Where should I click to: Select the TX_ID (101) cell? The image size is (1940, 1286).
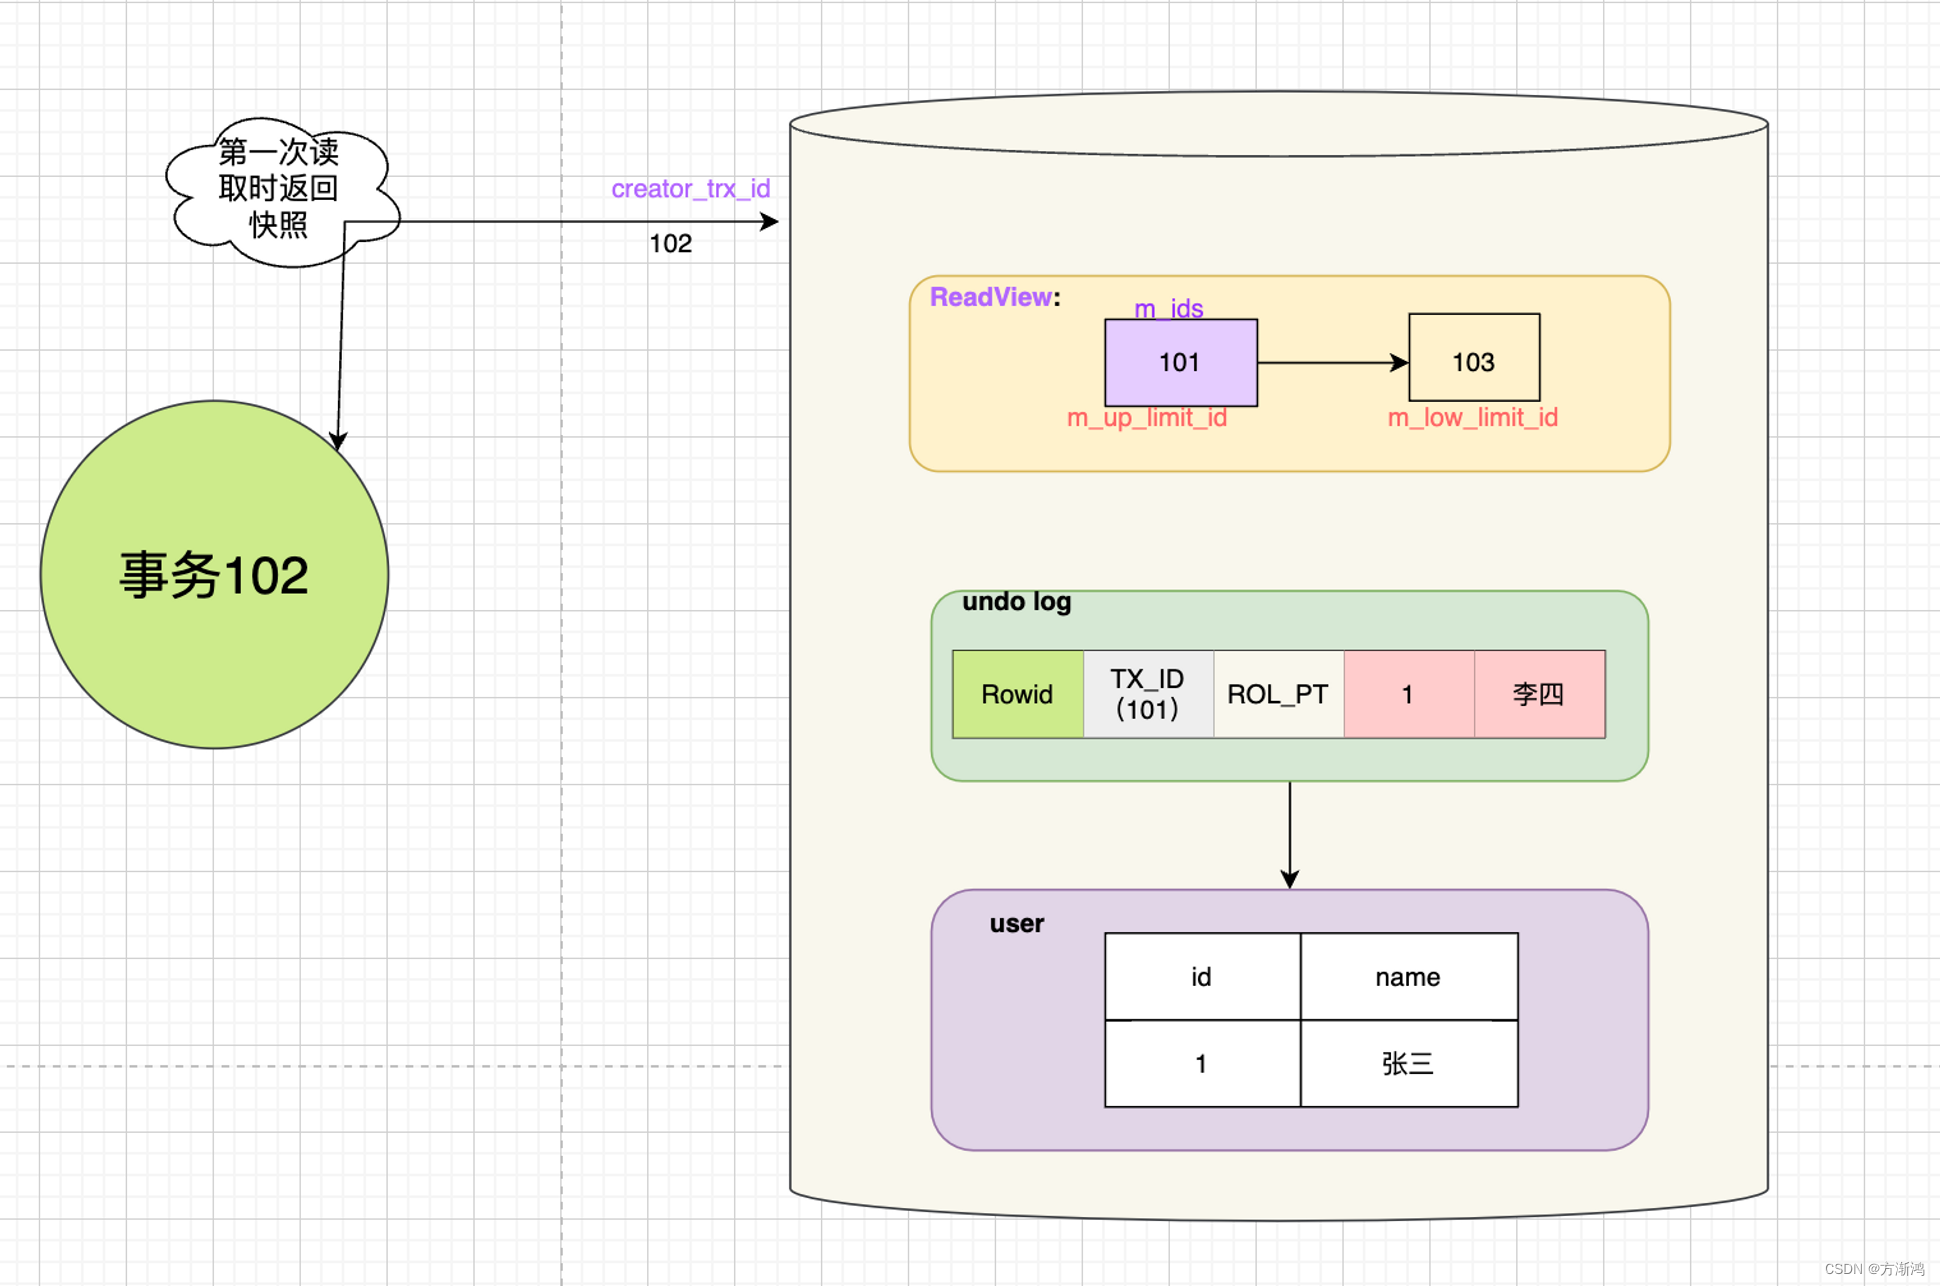tap(1148, 694)
